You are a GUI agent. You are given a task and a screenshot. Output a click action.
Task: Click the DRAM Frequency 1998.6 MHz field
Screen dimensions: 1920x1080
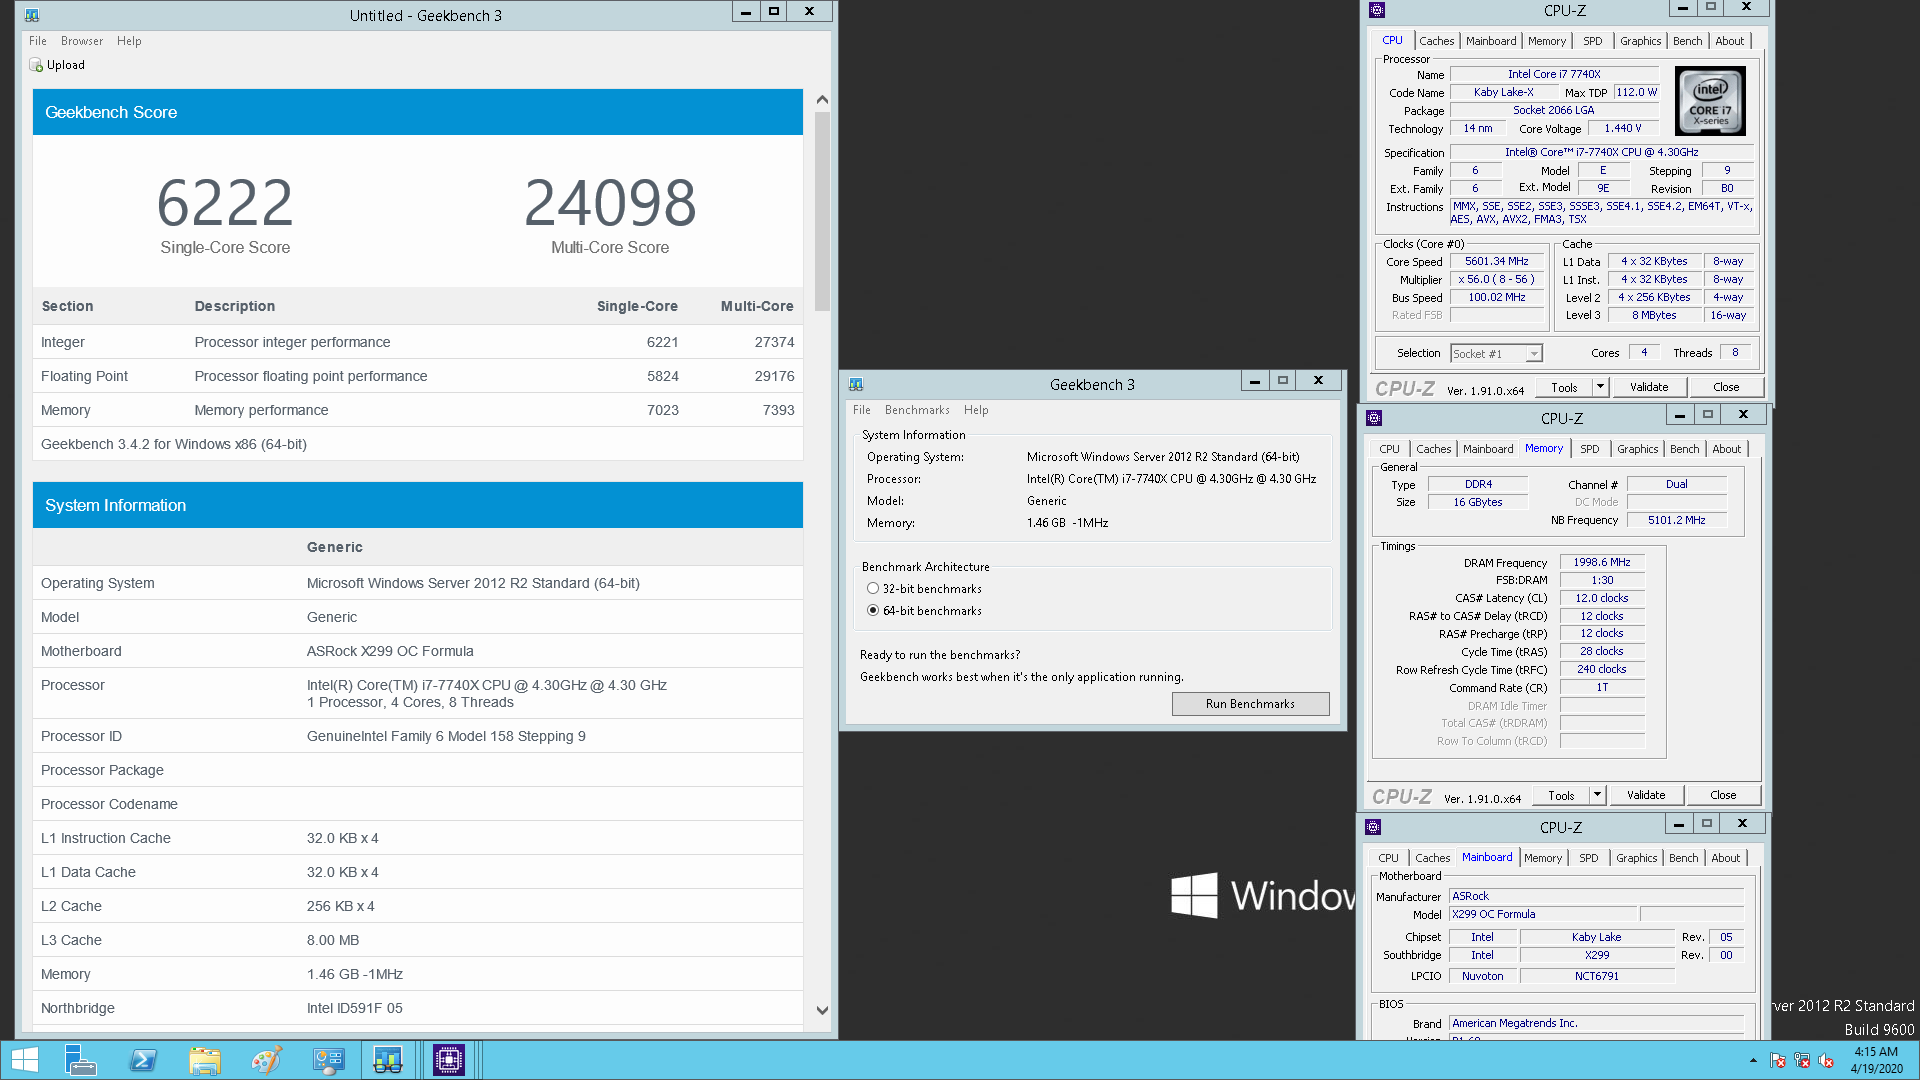tap(1601, 563)
